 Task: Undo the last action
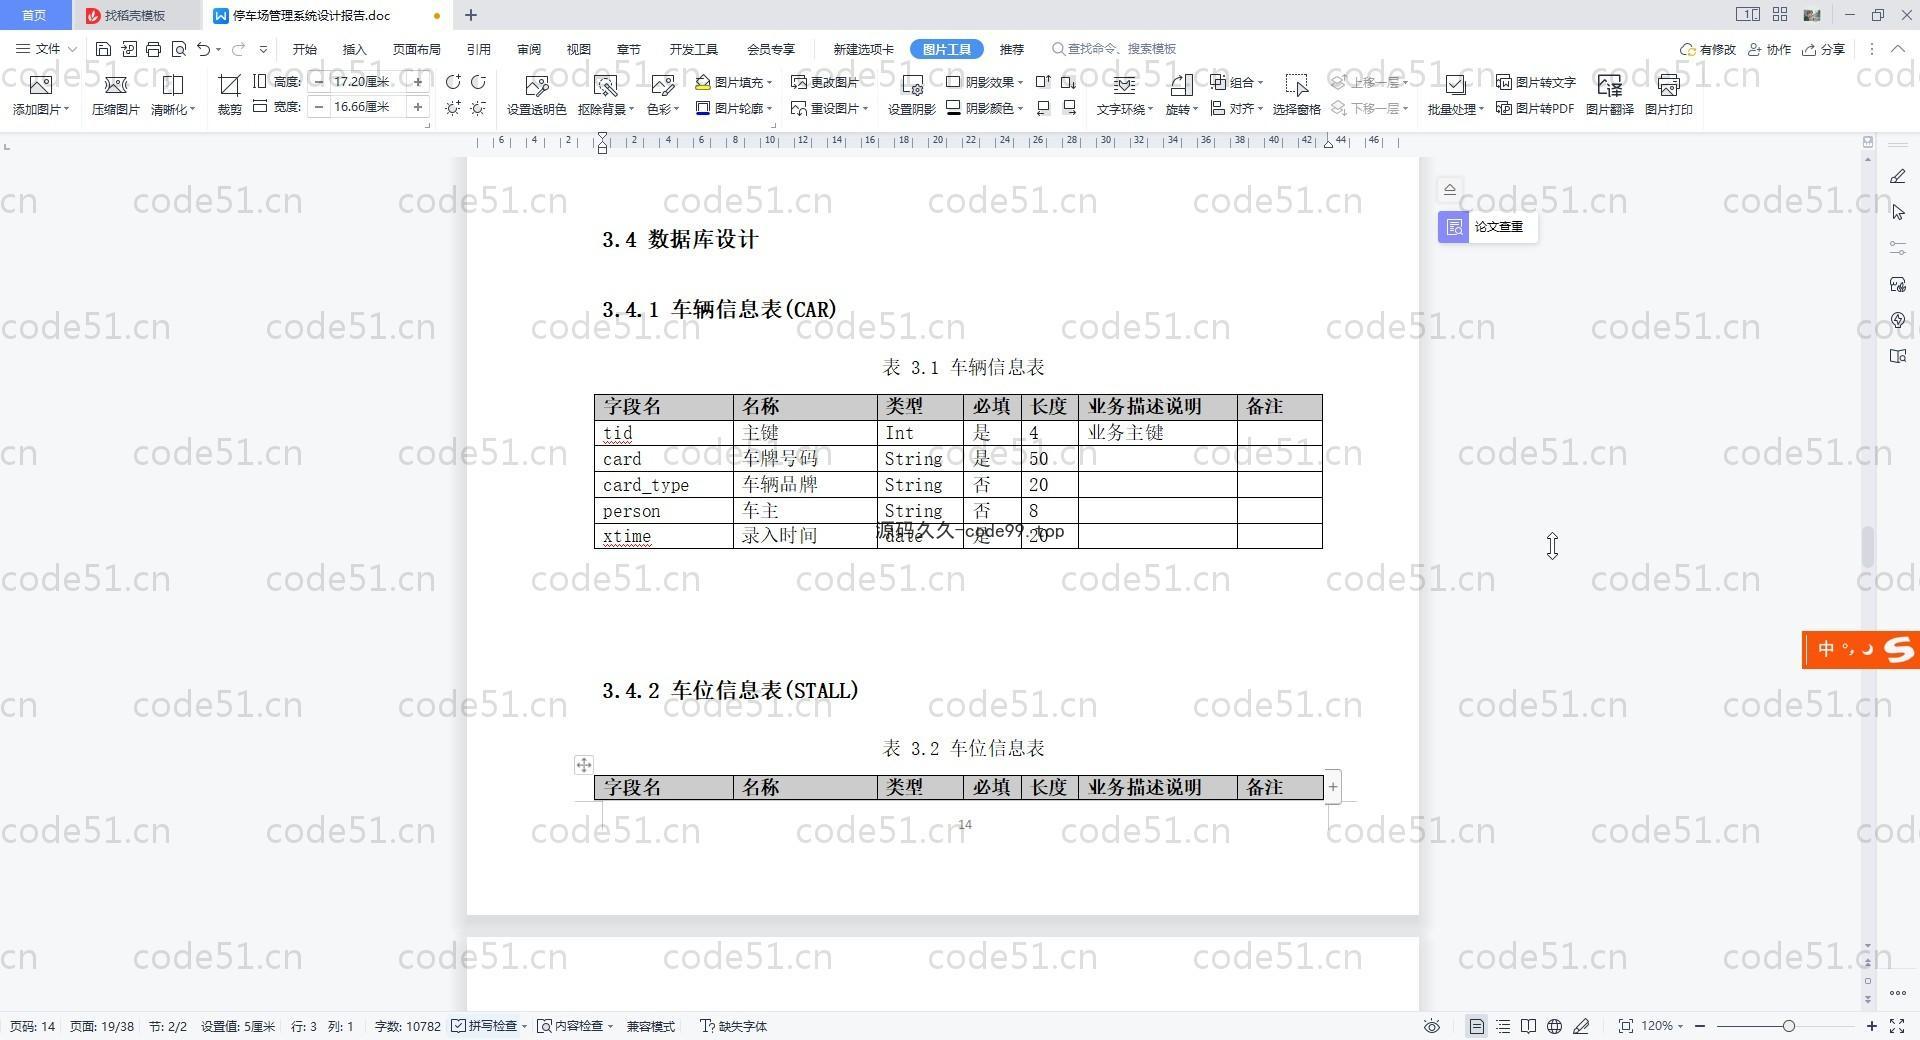(204, 49)
